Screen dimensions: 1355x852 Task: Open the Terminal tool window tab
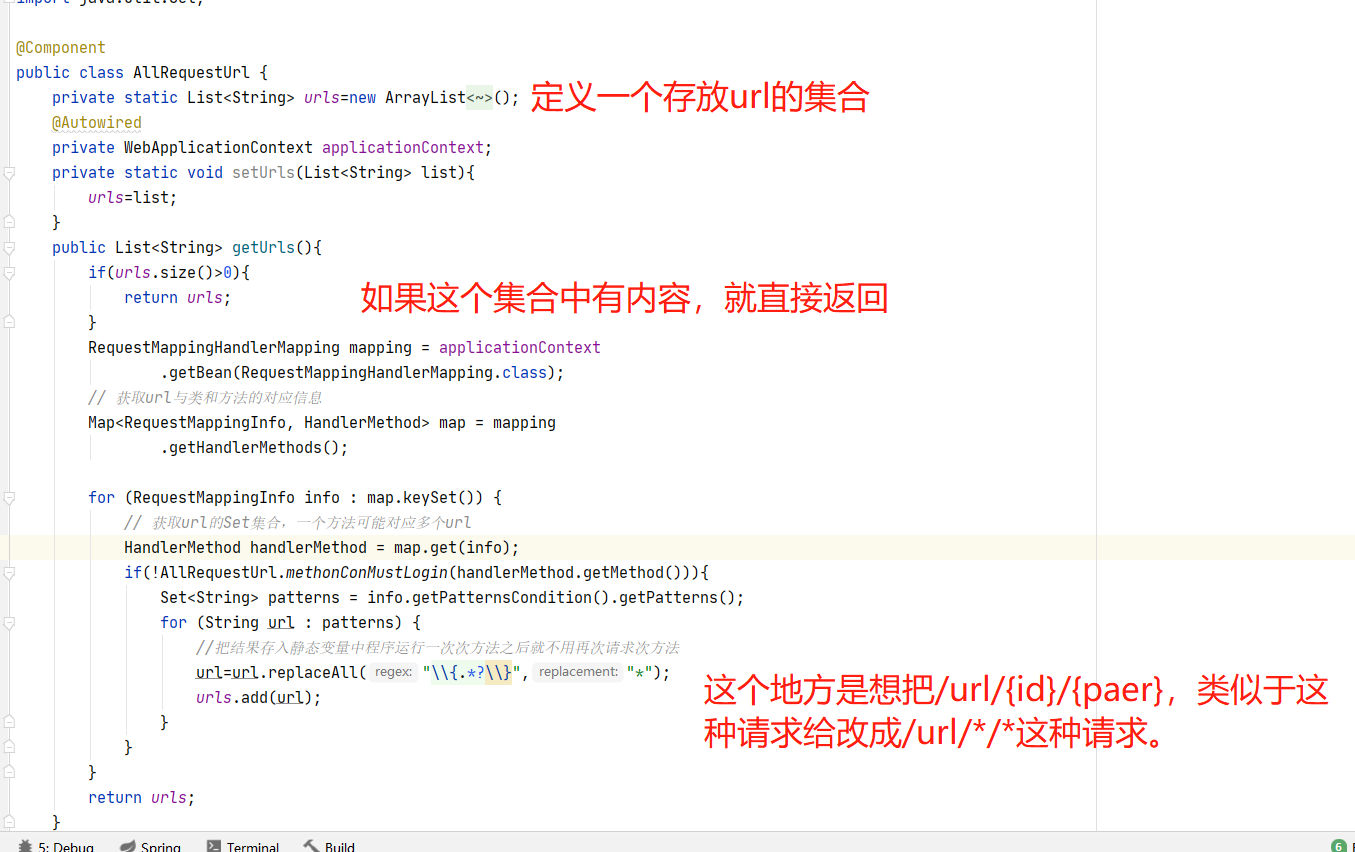(242, 847)
